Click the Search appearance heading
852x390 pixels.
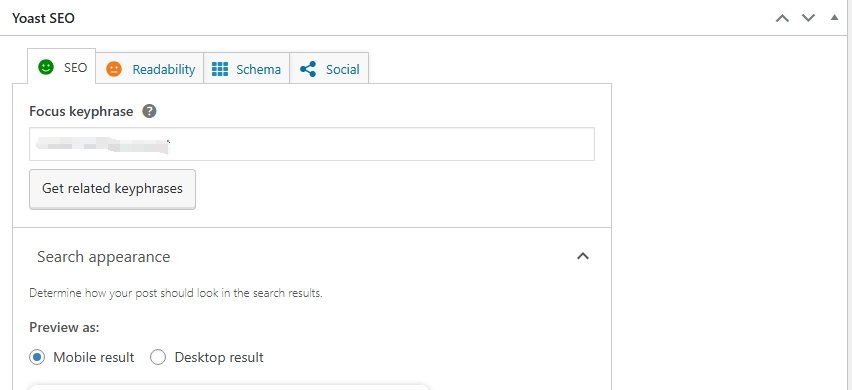[104, 256]
